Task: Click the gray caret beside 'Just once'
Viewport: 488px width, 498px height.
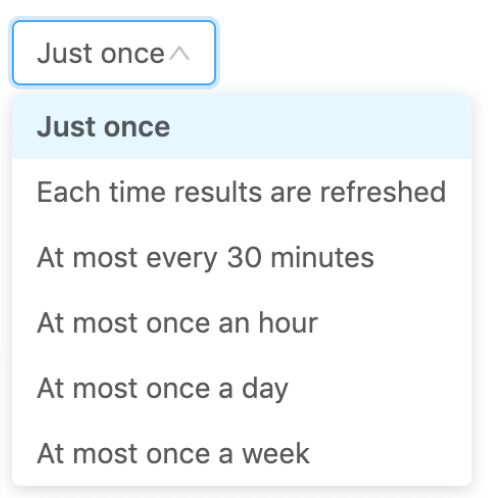Action: coord(179,53)
